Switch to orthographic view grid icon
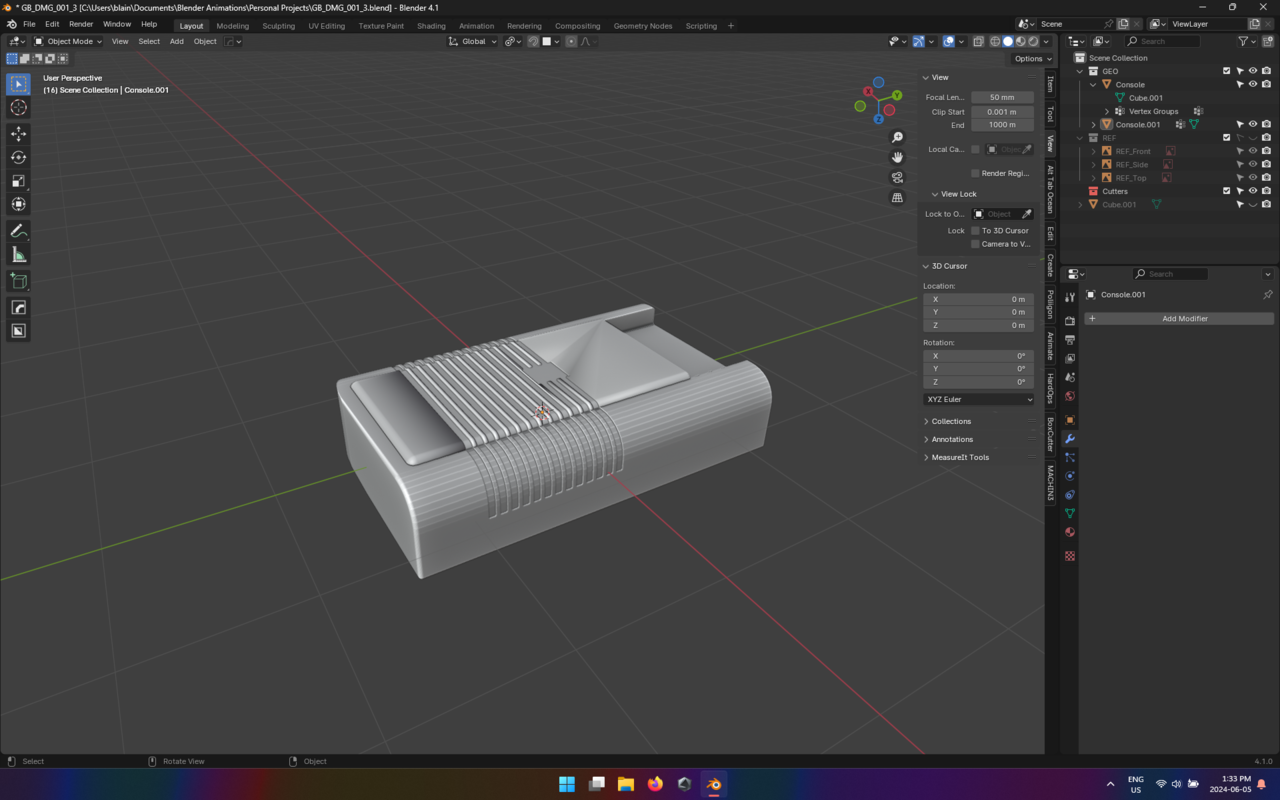1280x800 pixels. [x=897, y=198]
